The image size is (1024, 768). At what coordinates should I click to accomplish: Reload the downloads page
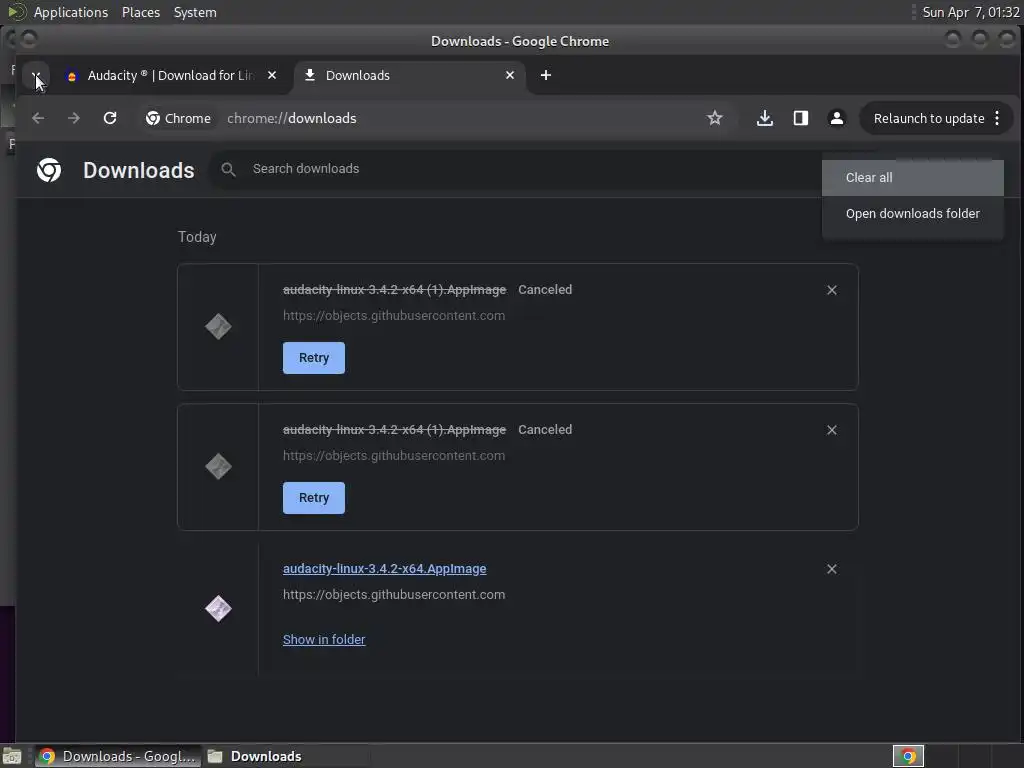[x=110, y=118]
